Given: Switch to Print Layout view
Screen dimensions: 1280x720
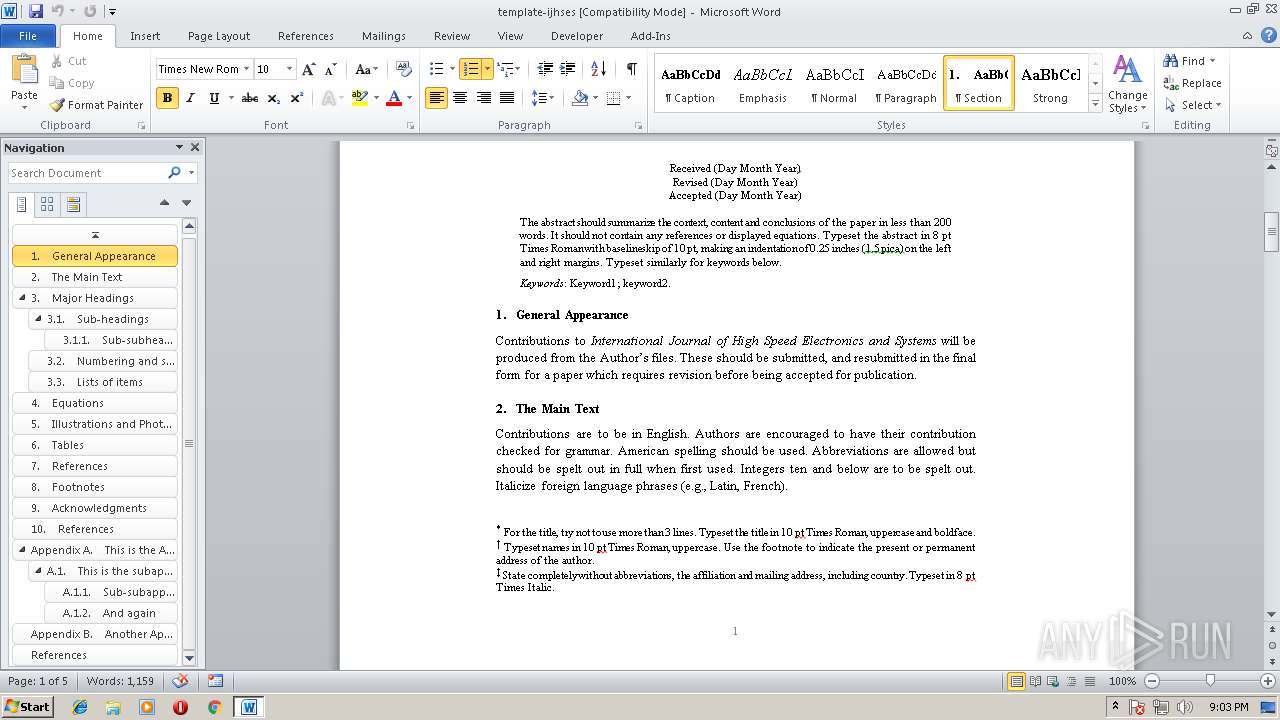Looking at the screenshot, I should (x=1016, y=681).
